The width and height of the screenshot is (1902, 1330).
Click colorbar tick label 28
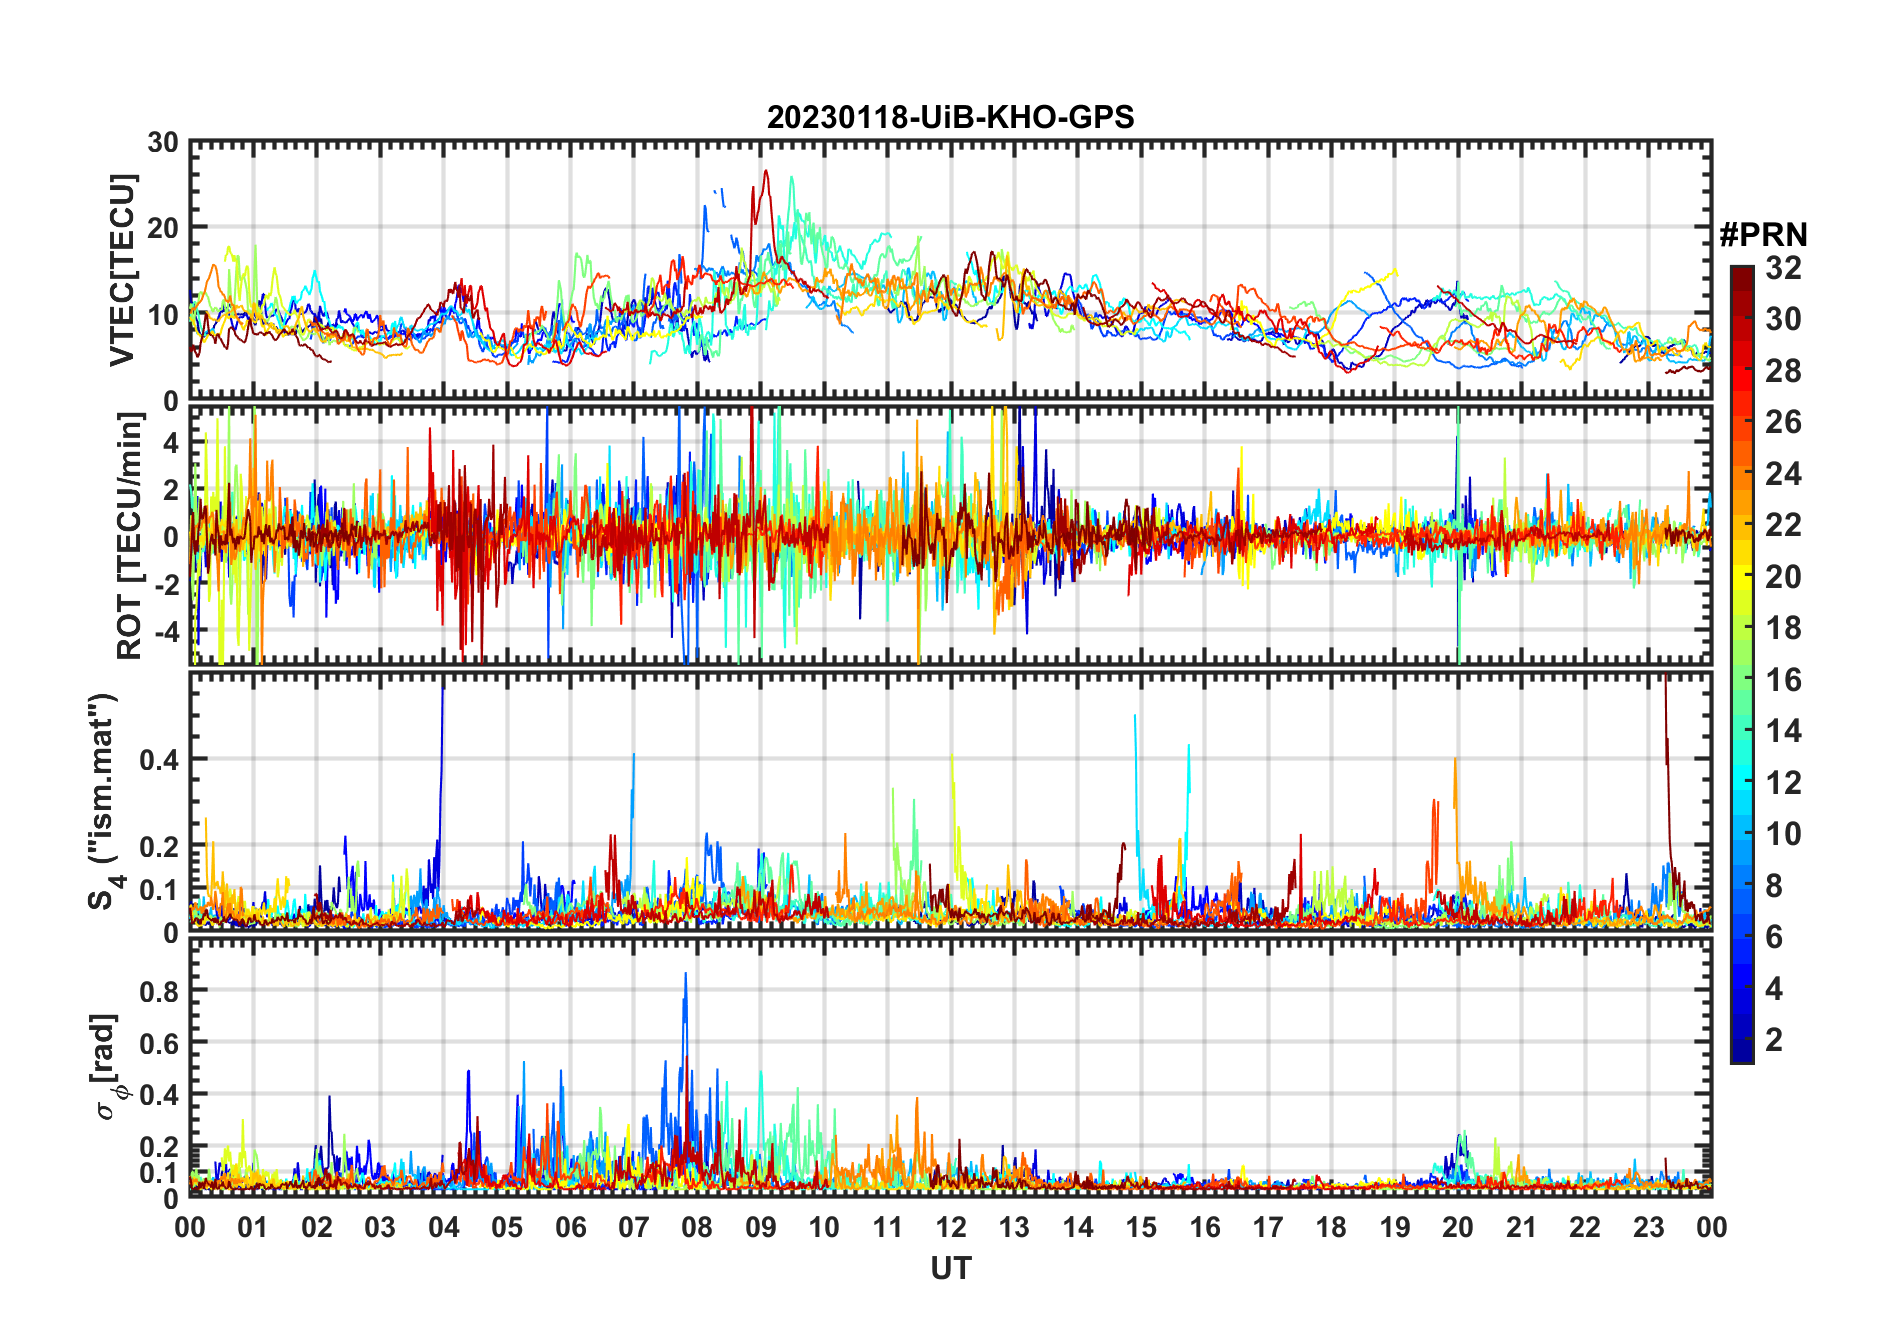coord(1783,371)
